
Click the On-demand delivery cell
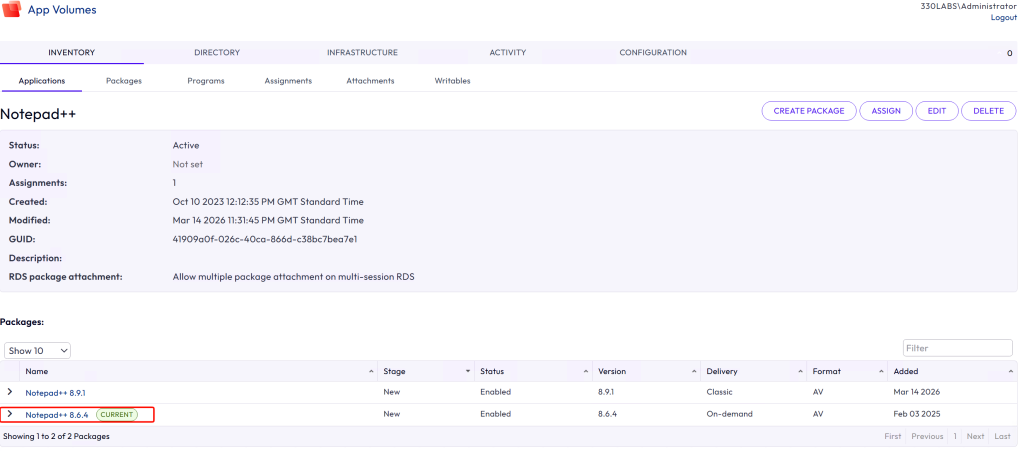pos(729,414)
